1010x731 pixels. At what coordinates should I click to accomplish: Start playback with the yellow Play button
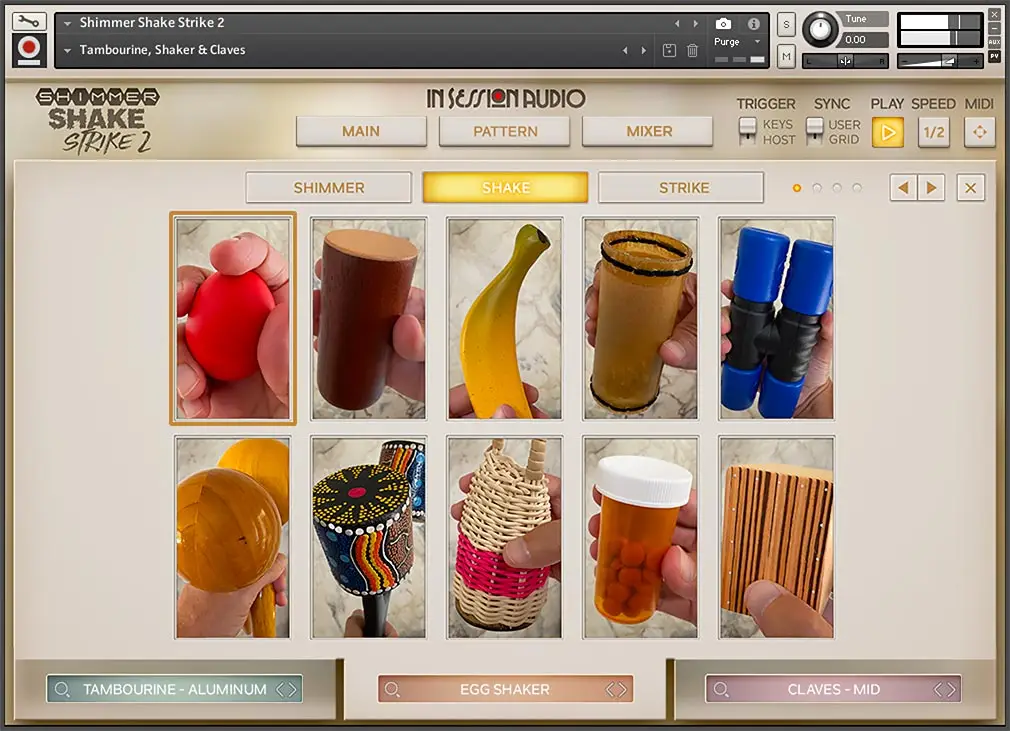(x=888, y=133)
